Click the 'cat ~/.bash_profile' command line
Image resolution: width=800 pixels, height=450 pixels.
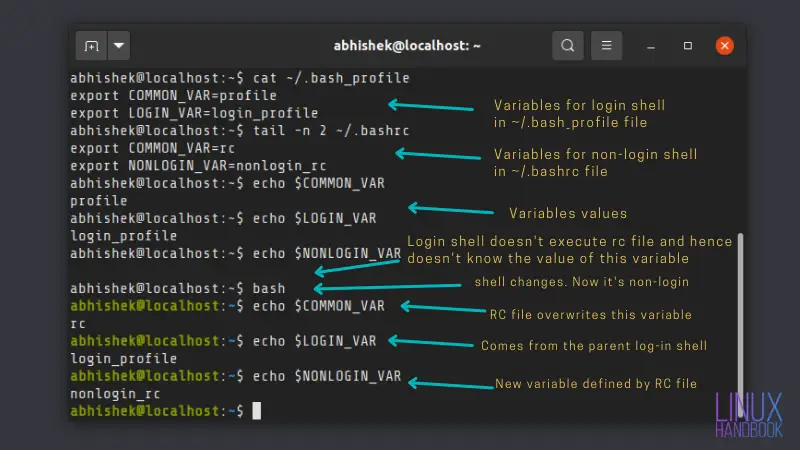click(x=240, y=78)
